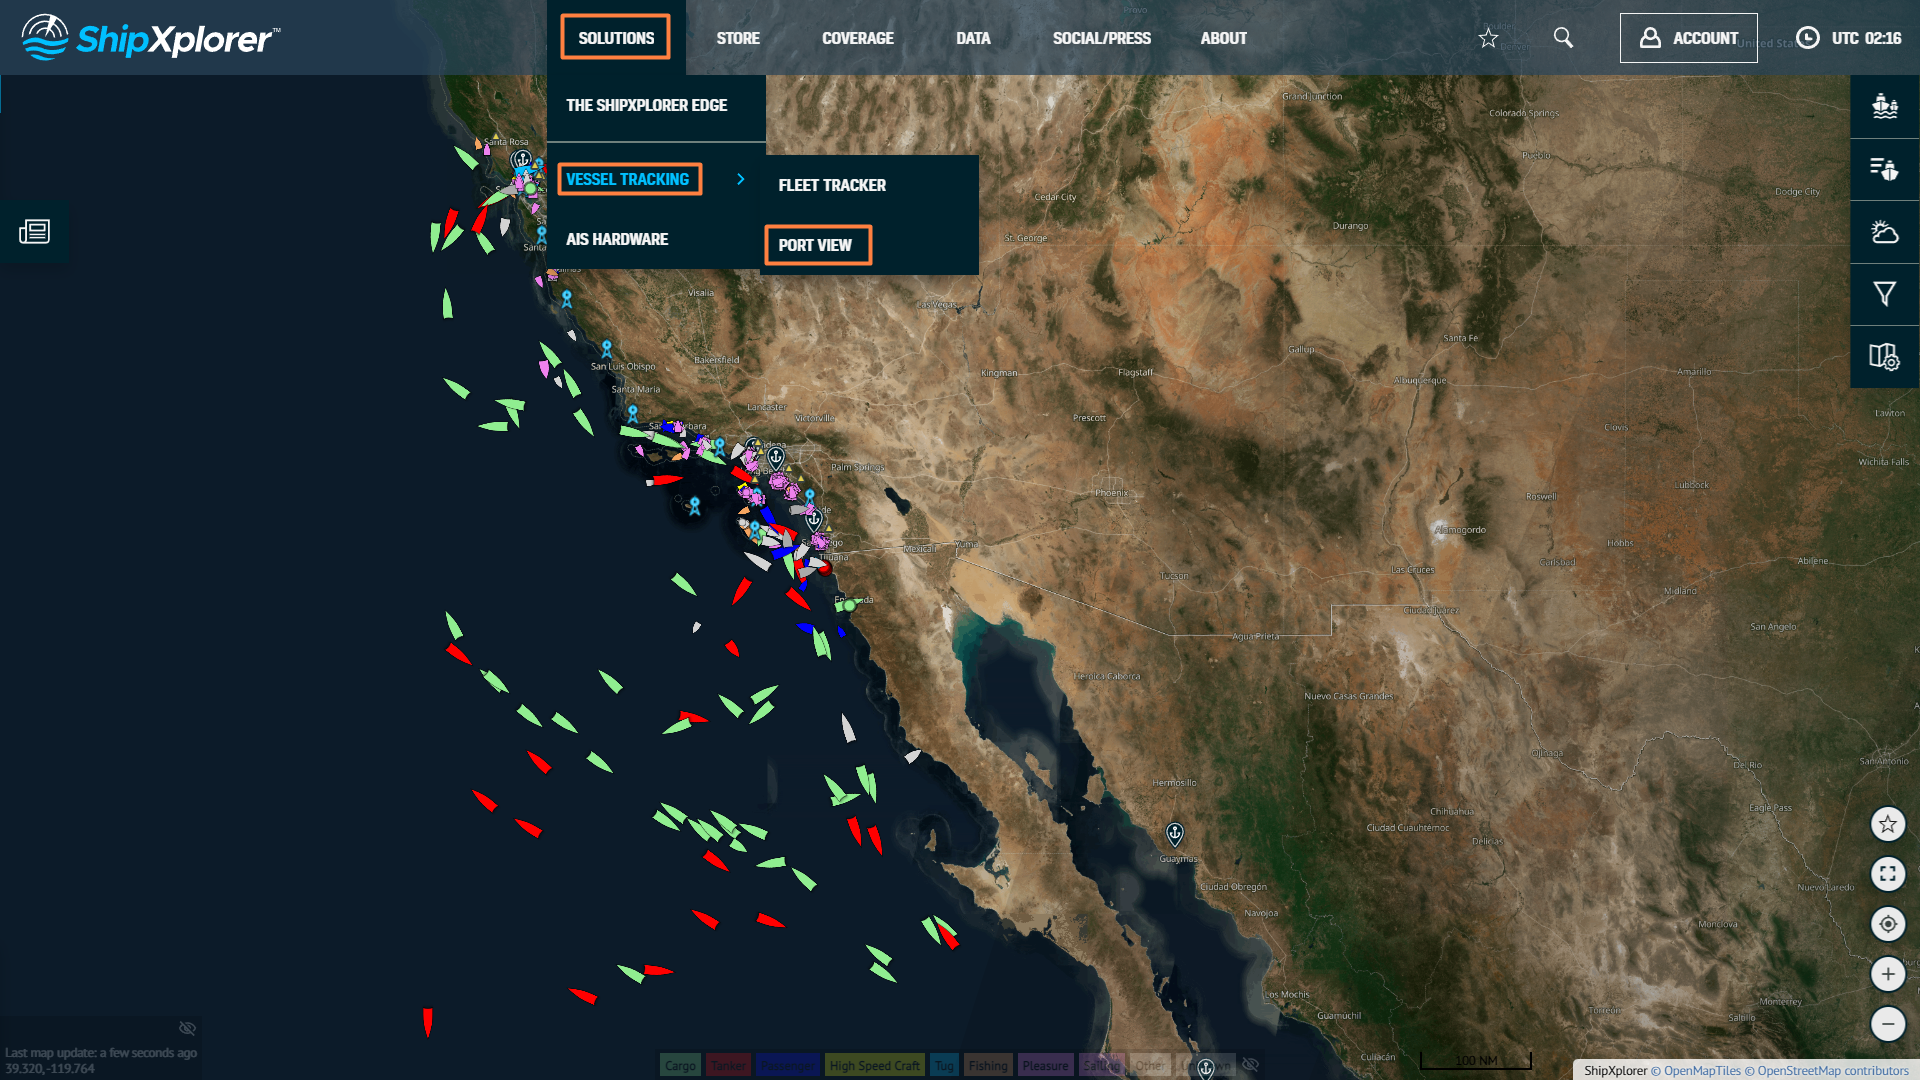Screen dimensions: 1920x1080
Task: Open the weather layer icon
Action: [x=1884, y=232]
